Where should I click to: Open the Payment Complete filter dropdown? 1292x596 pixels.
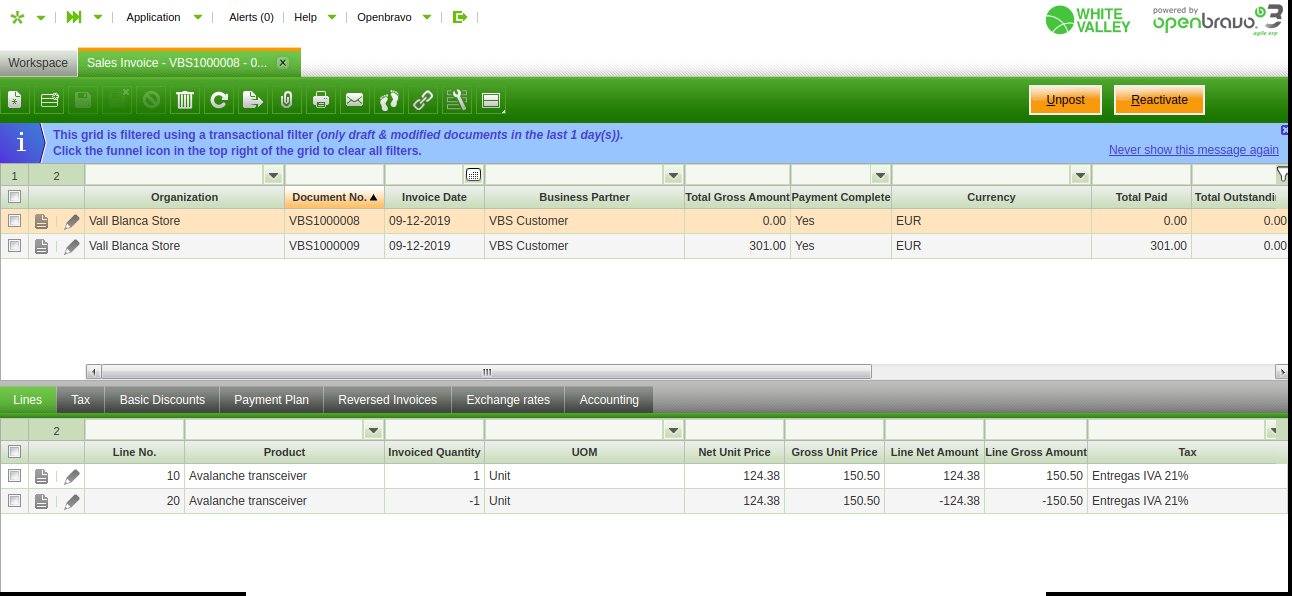coord(880,175)
